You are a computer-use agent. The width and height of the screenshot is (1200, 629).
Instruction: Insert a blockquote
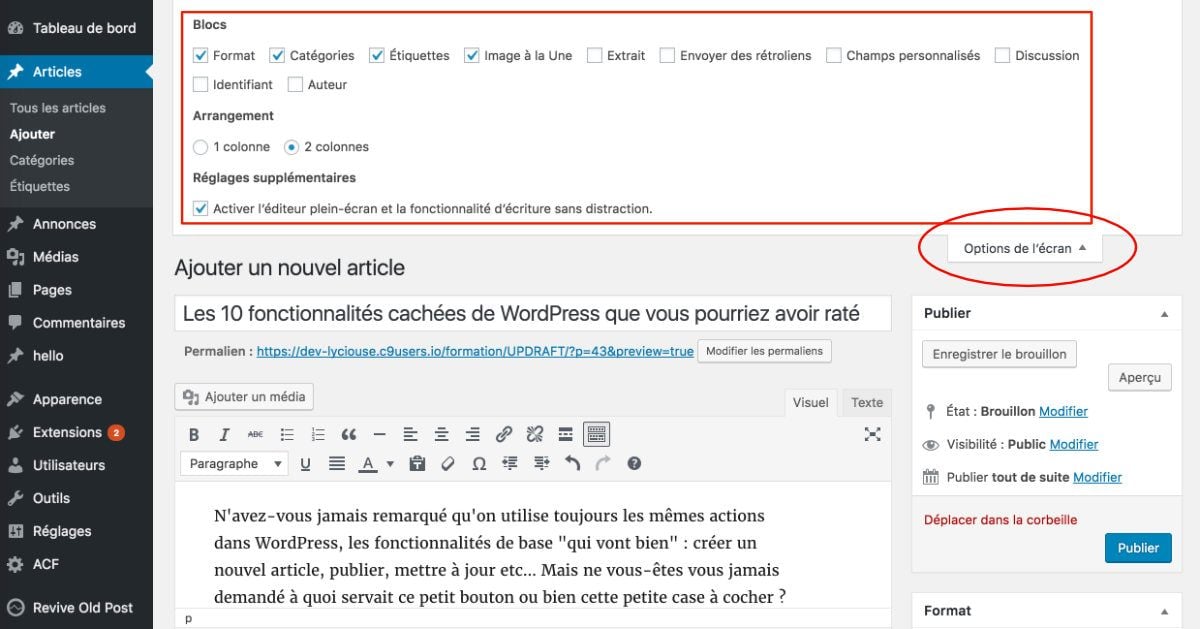(x=348, y=433)
